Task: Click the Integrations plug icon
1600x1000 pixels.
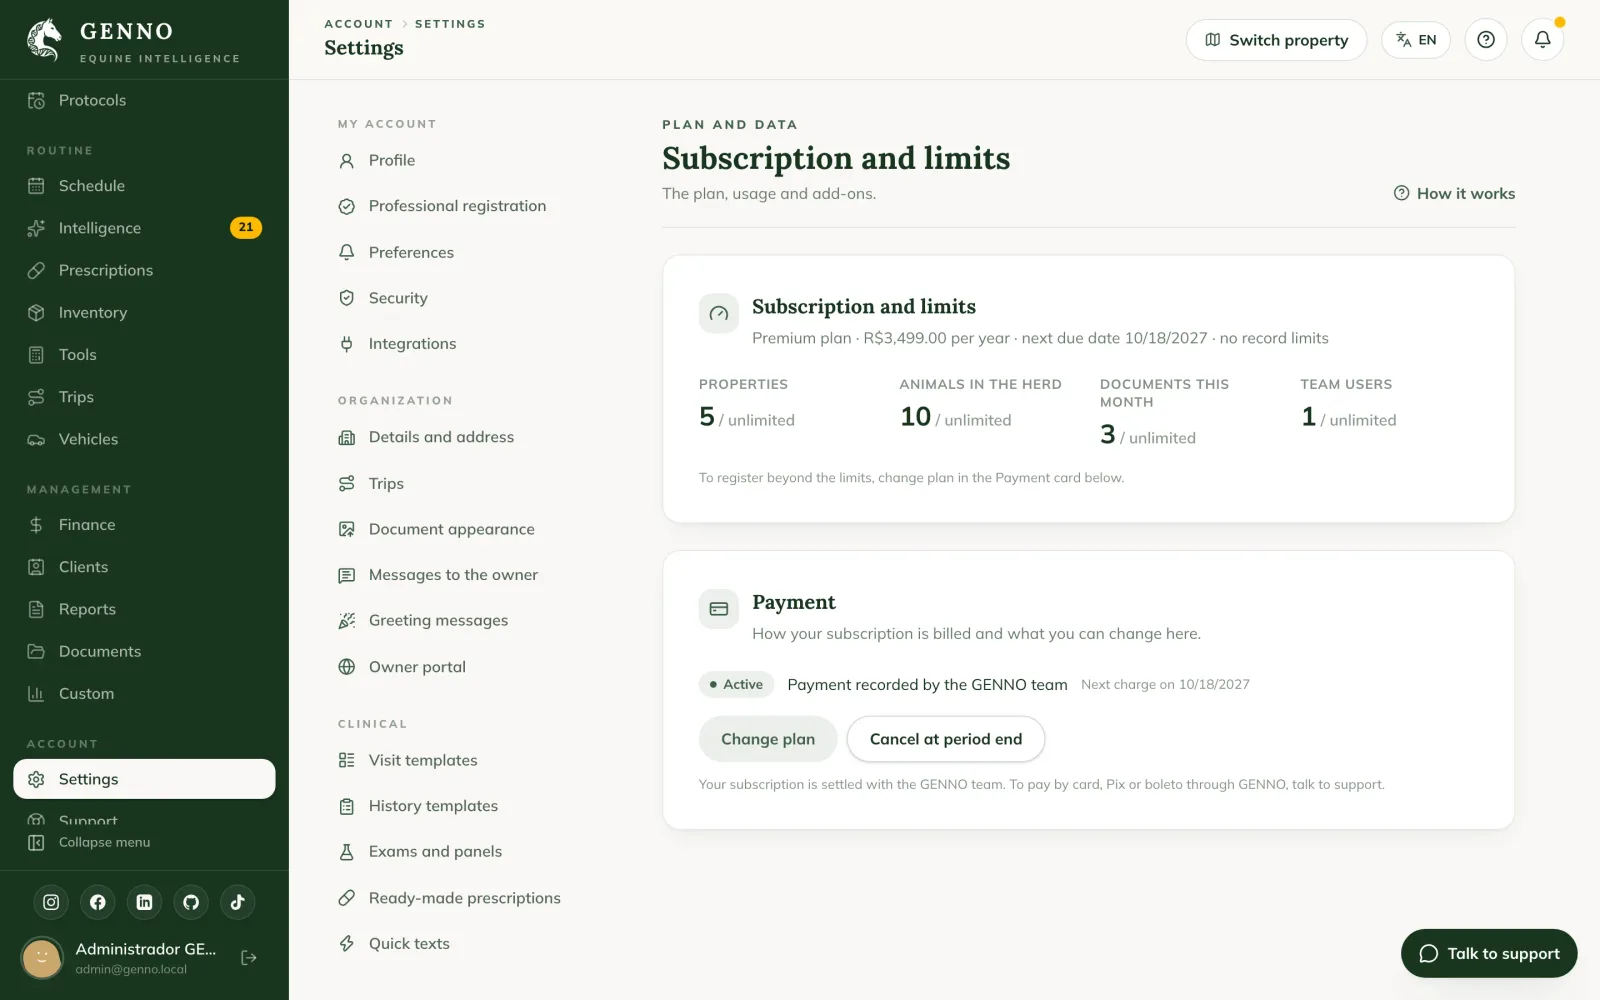Action: point(347,344)
